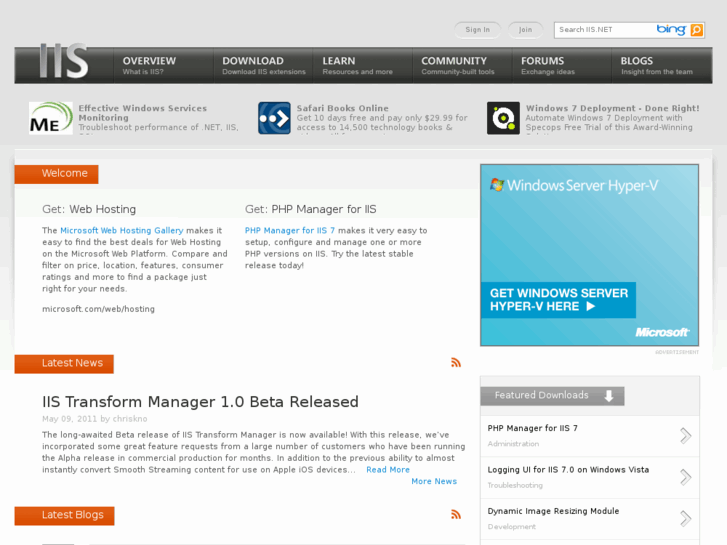
Task: Click the chevron next to PHP Manager for IIS 7
Action: pyautogui.click(x=686, y=436)
